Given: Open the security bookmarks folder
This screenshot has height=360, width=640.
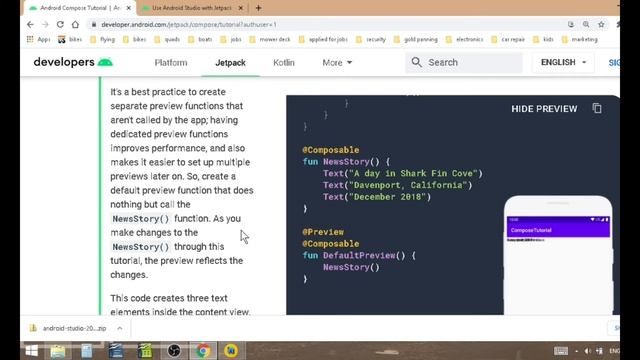Looking at the screenshot, I should tap(371, 39).
